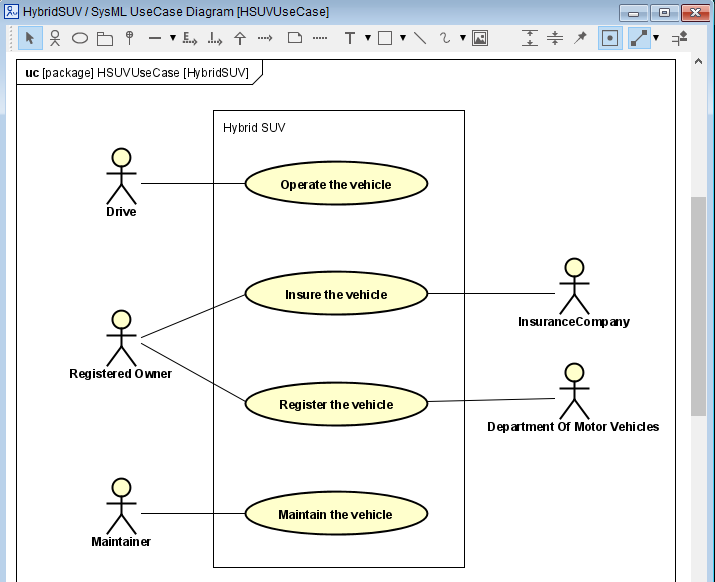Click the InsuranceCompany actor figure
715x582 pixels.
(575, 286)
